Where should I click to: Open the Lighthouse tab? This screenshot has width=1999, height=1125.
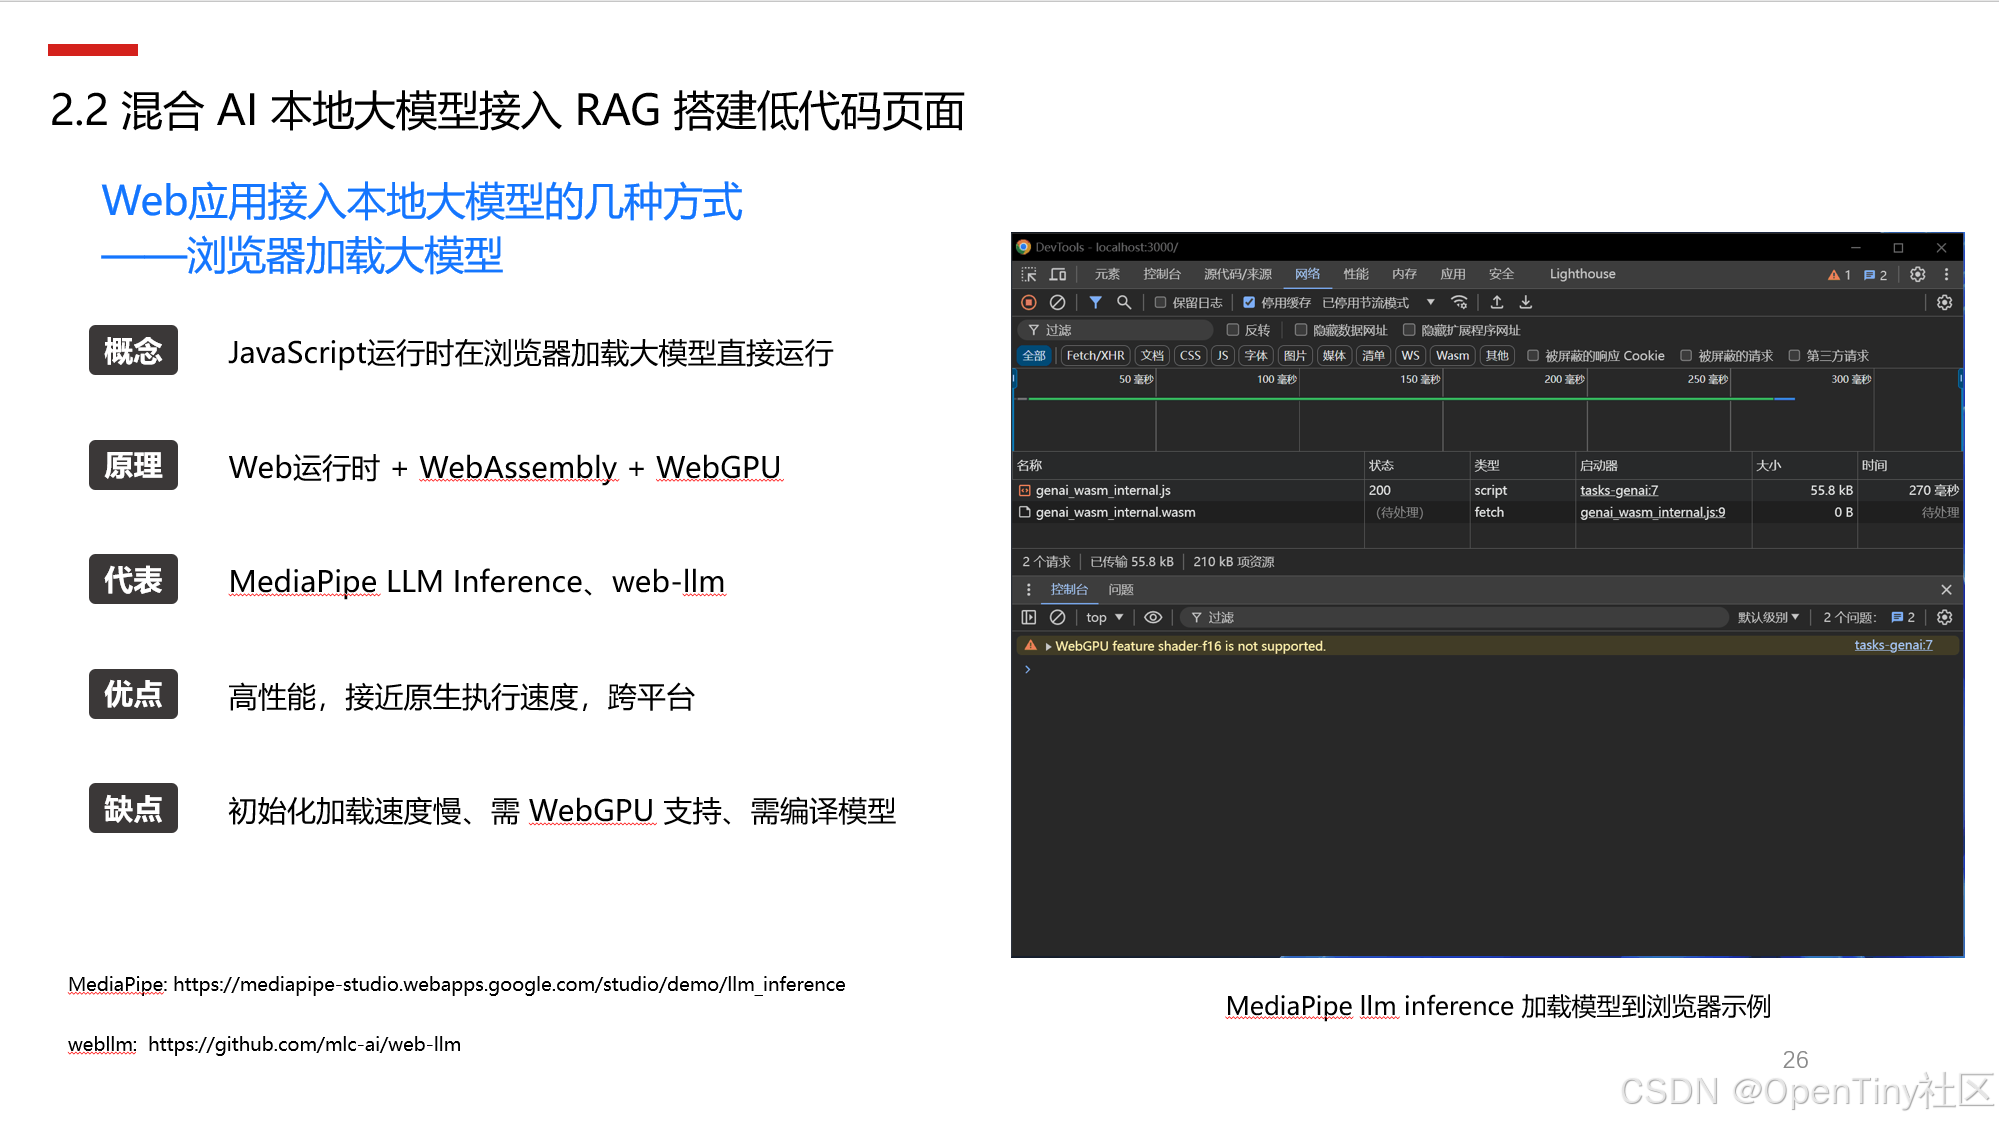coord(1582,274)
